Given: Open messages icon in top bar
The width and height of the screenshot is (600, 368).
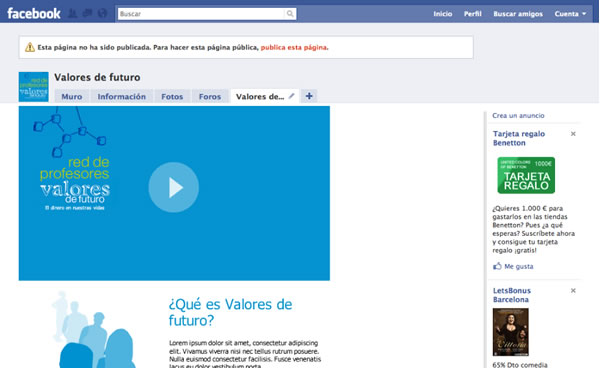Looking at the screenshot, I should 87,13.
